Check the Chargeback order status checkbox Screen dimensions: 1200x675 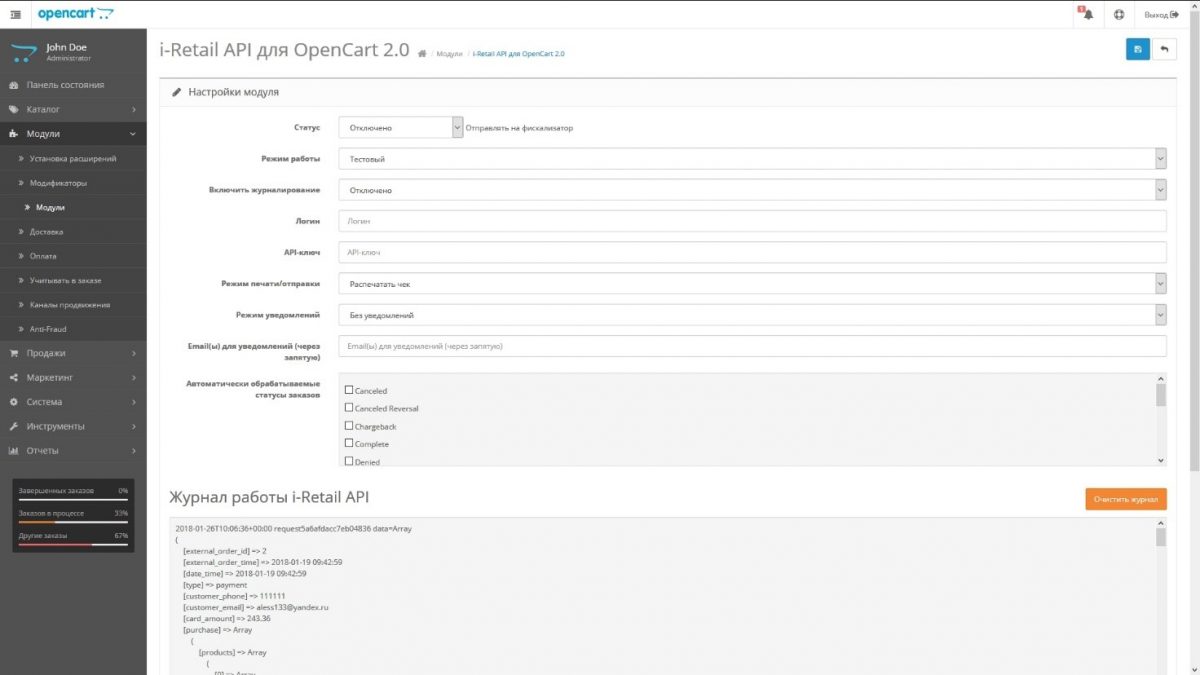348,426
